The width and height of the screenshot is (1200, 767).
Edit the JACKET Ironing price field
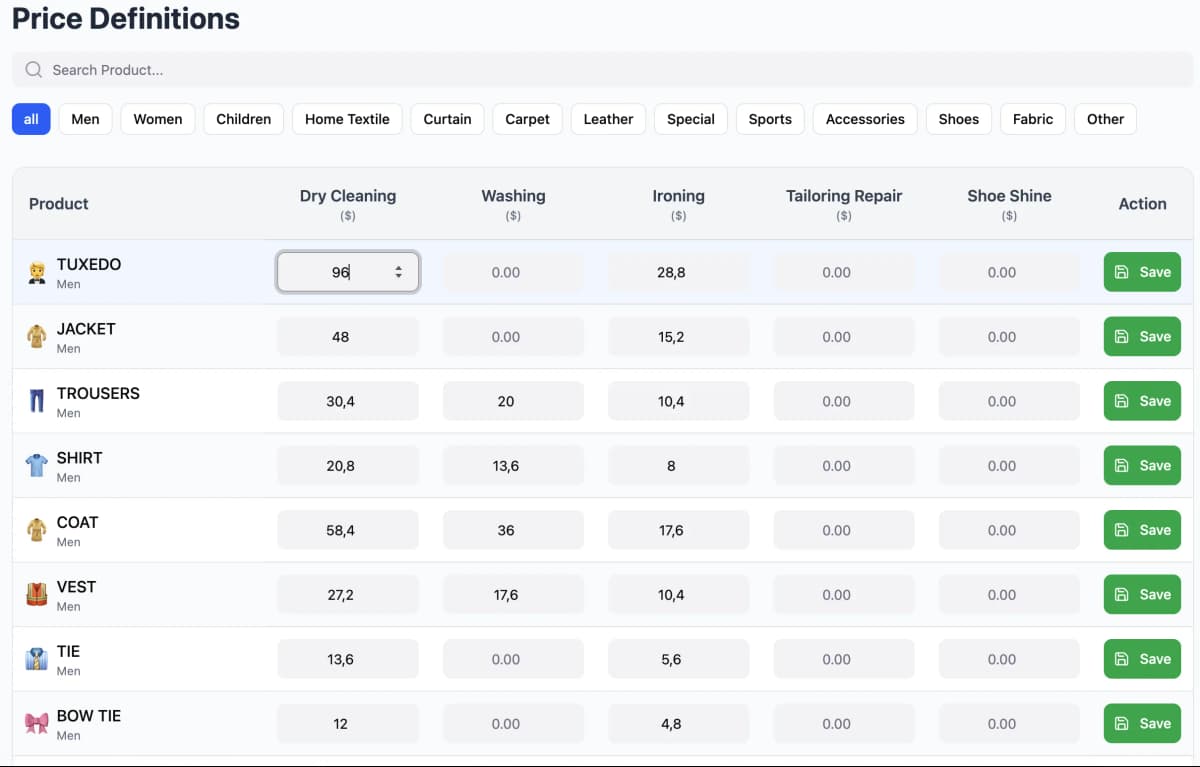coord(678,337)
